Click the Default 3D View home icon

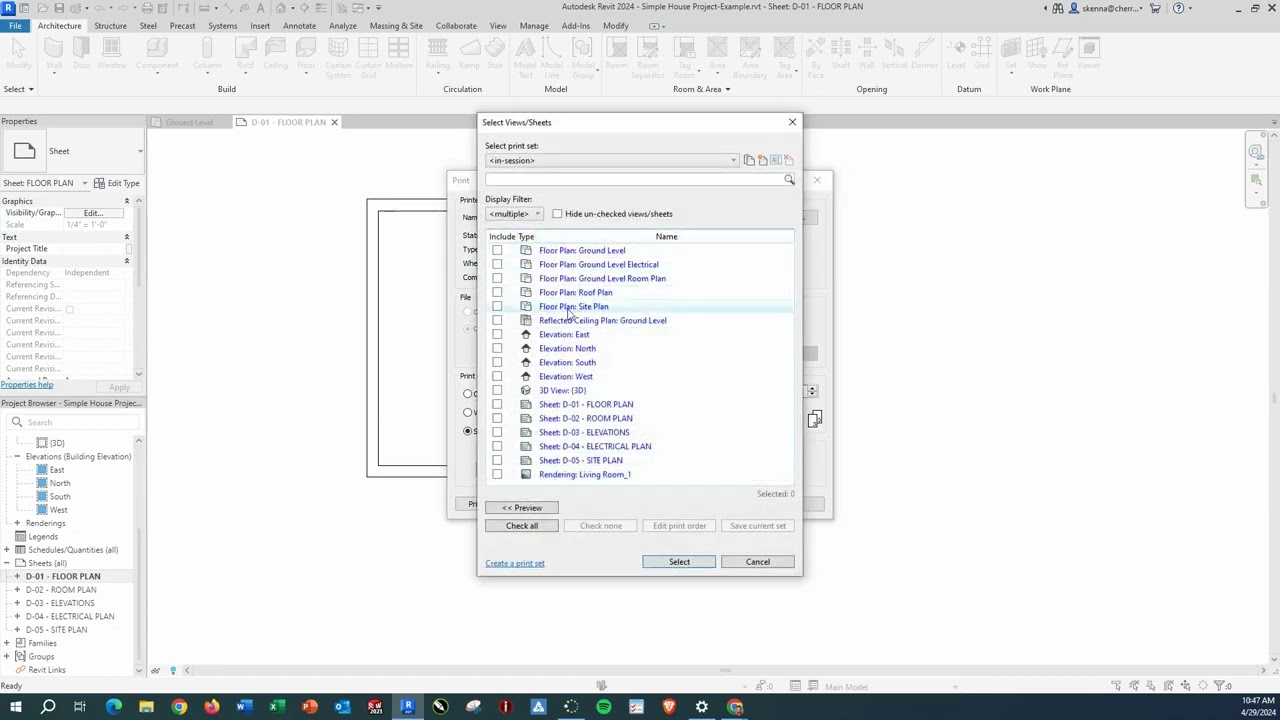coord(280,8)
